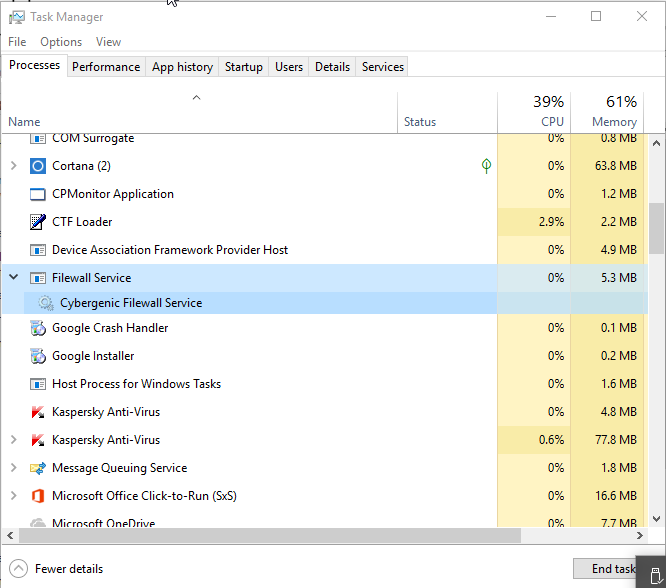The width and height of the screenshot is (666, 588).
Task: Click the CTF Loader pen icon
Action: point(37,222)
